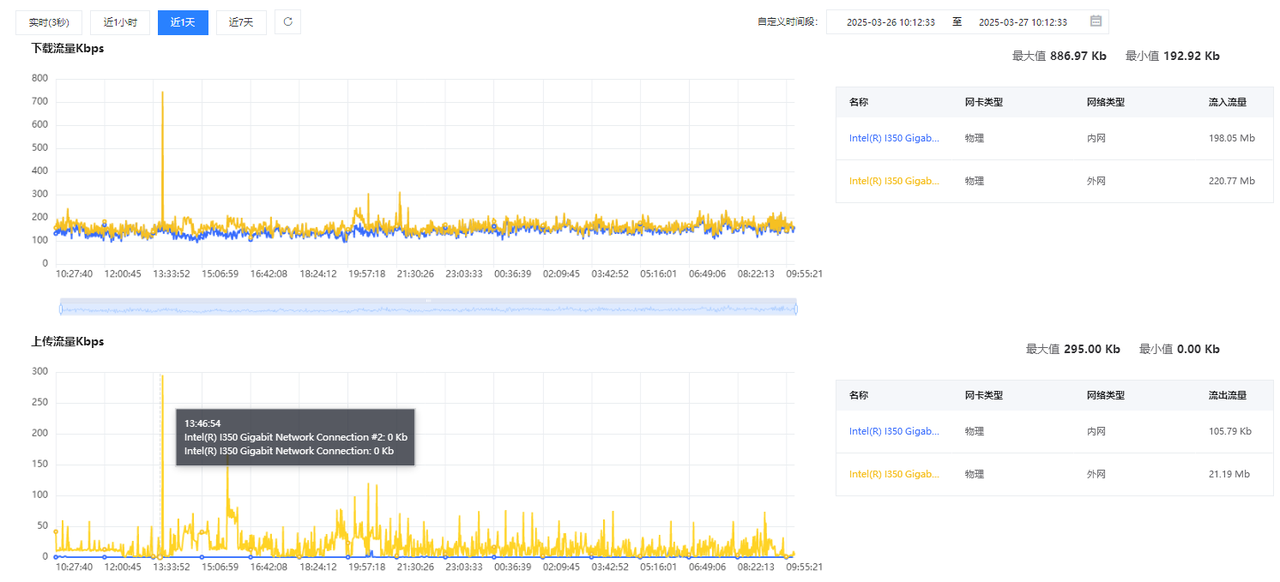Click the refresh icon beside 近7天
The height and width of the screenshot is (582, 1280).
tap(287, 22)
